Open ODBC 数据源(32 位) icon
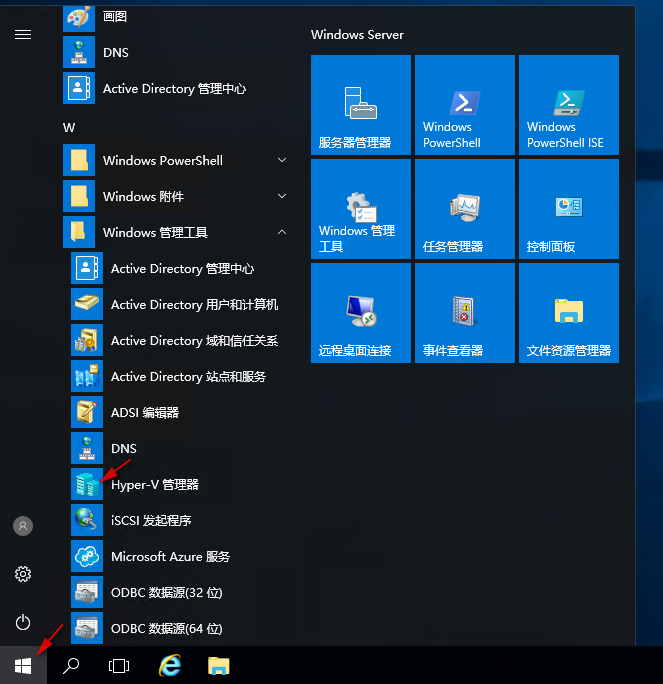663x684 pixels. coord(87,592)
